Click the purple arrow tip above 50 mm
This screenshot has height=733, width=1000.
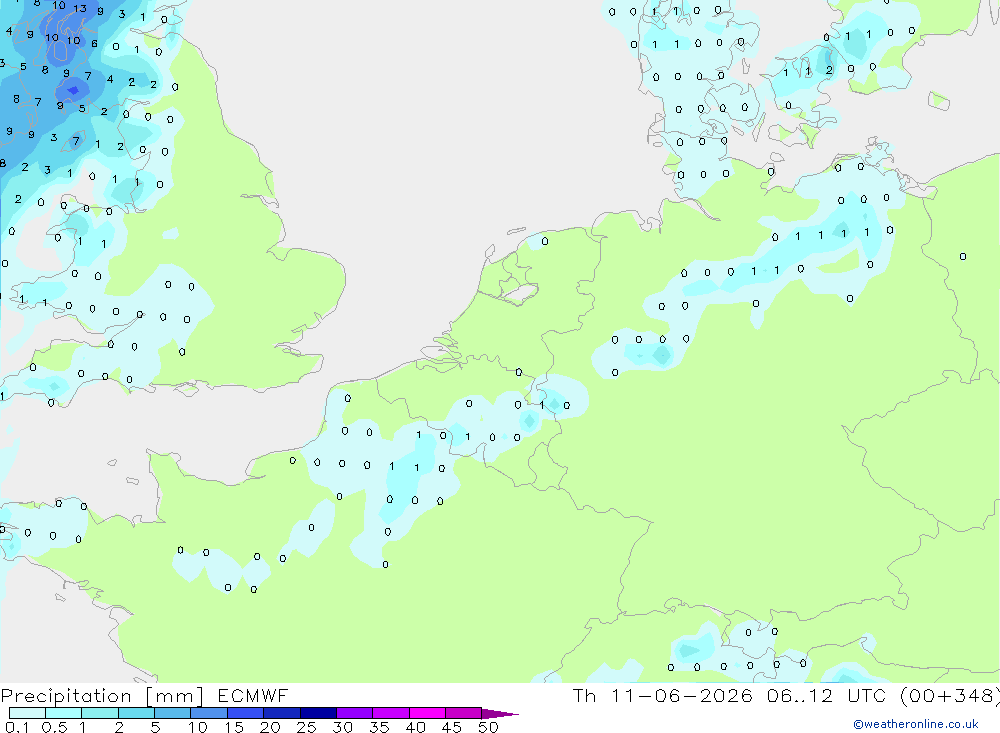[x=500, y=713]
